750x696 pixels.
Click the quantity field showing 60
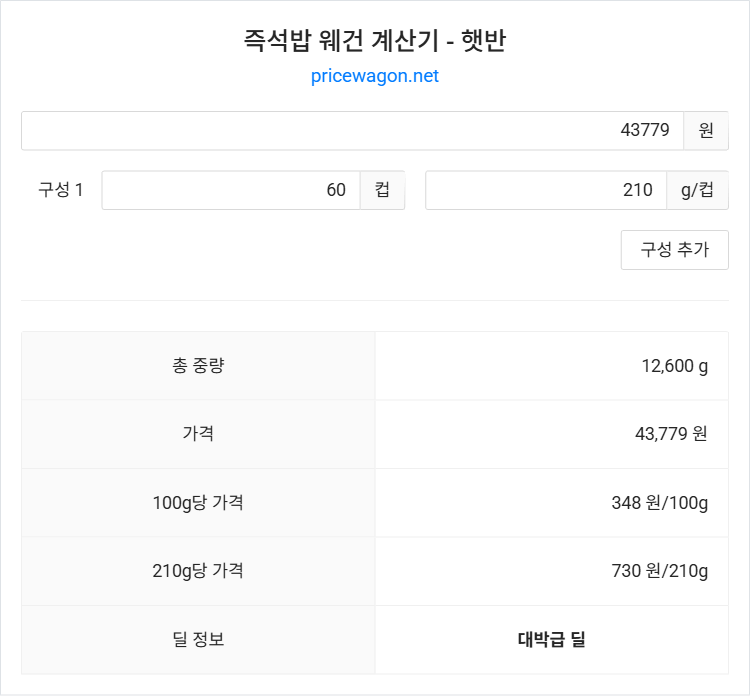[231, 190]
